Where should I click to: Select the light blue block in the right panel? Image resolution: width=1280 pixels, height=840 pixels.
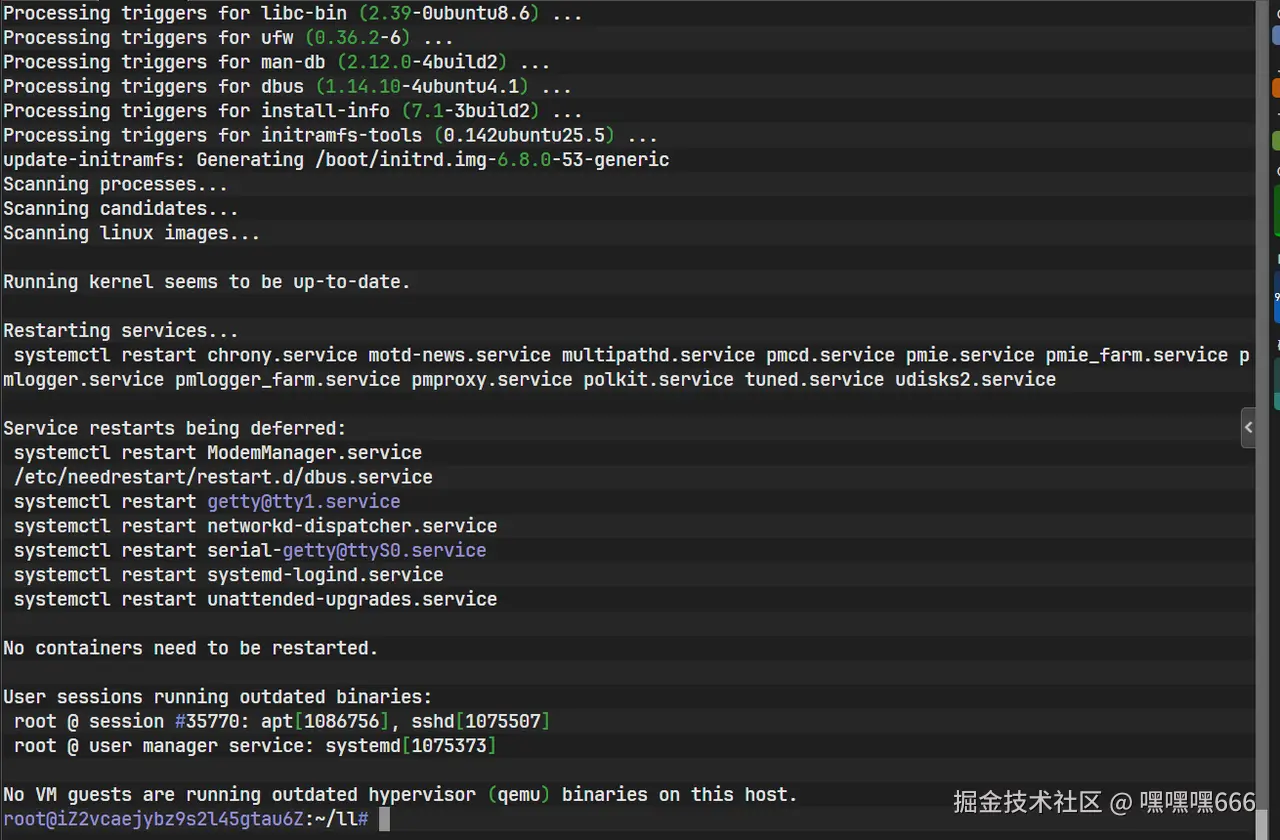(x=1276, y=36)
